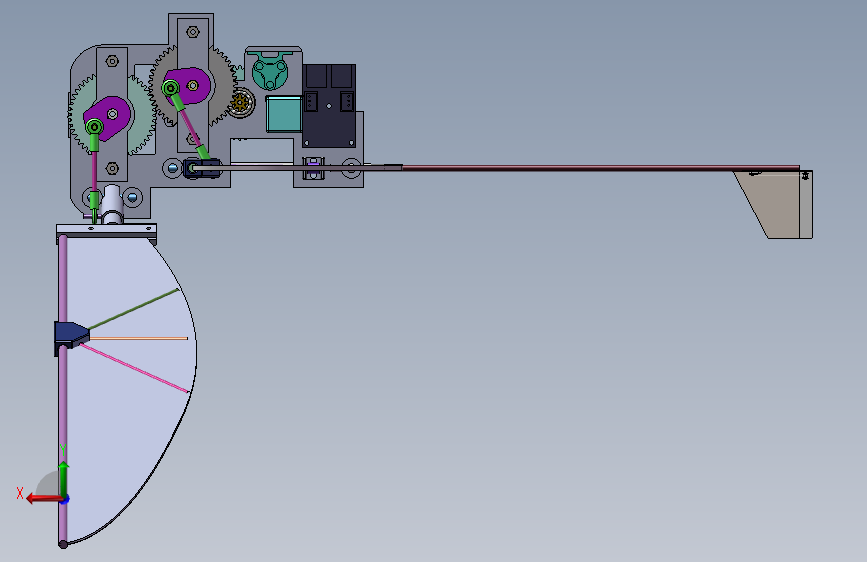Select the black circuit board component

(x=329, y=106)
